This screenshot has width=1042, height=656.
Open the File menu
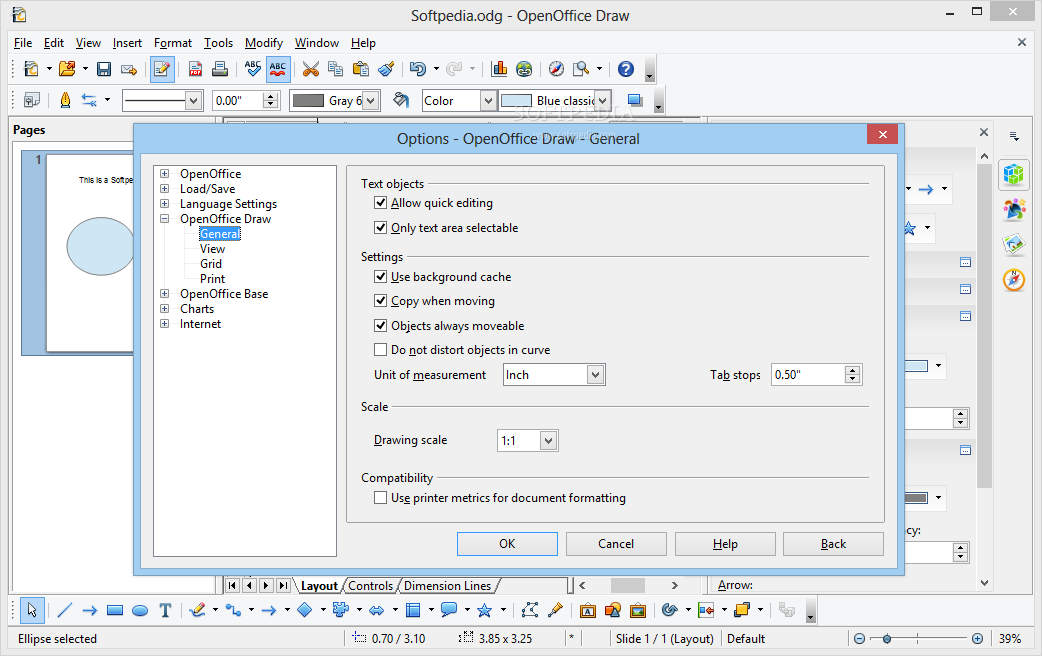[23, 43]
